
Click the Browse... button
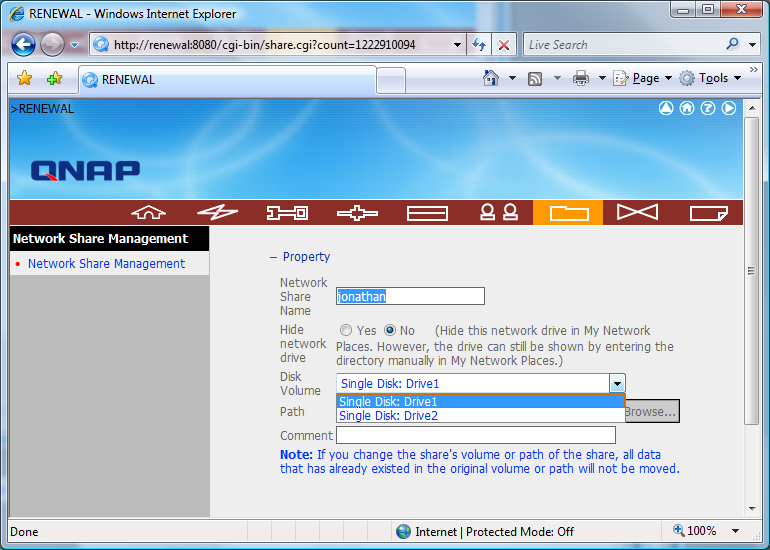(x=651, y=411)
